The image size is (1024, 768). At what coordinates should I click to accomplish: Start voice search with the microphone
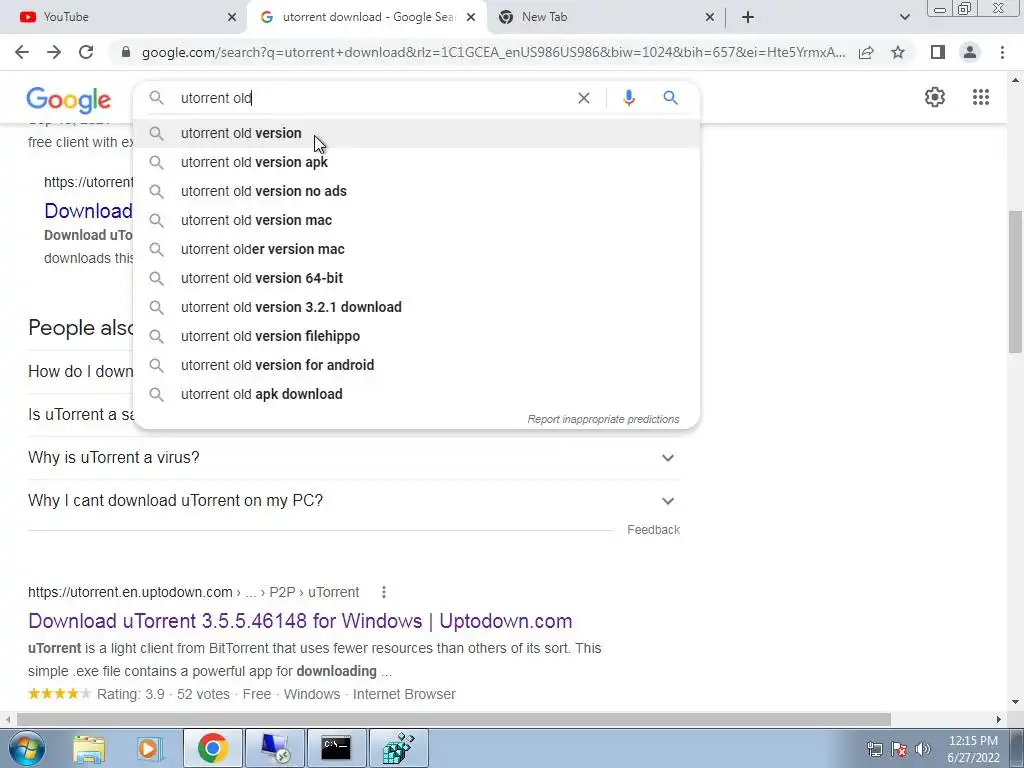coord(628,98)
